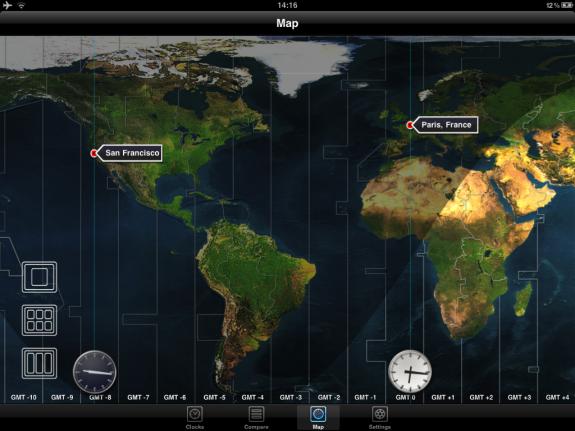Tap the airplane mode status icon
Image resolution: width=575 pixels, height=431 pixels.
pyautogui.click(x=7, y=5)
